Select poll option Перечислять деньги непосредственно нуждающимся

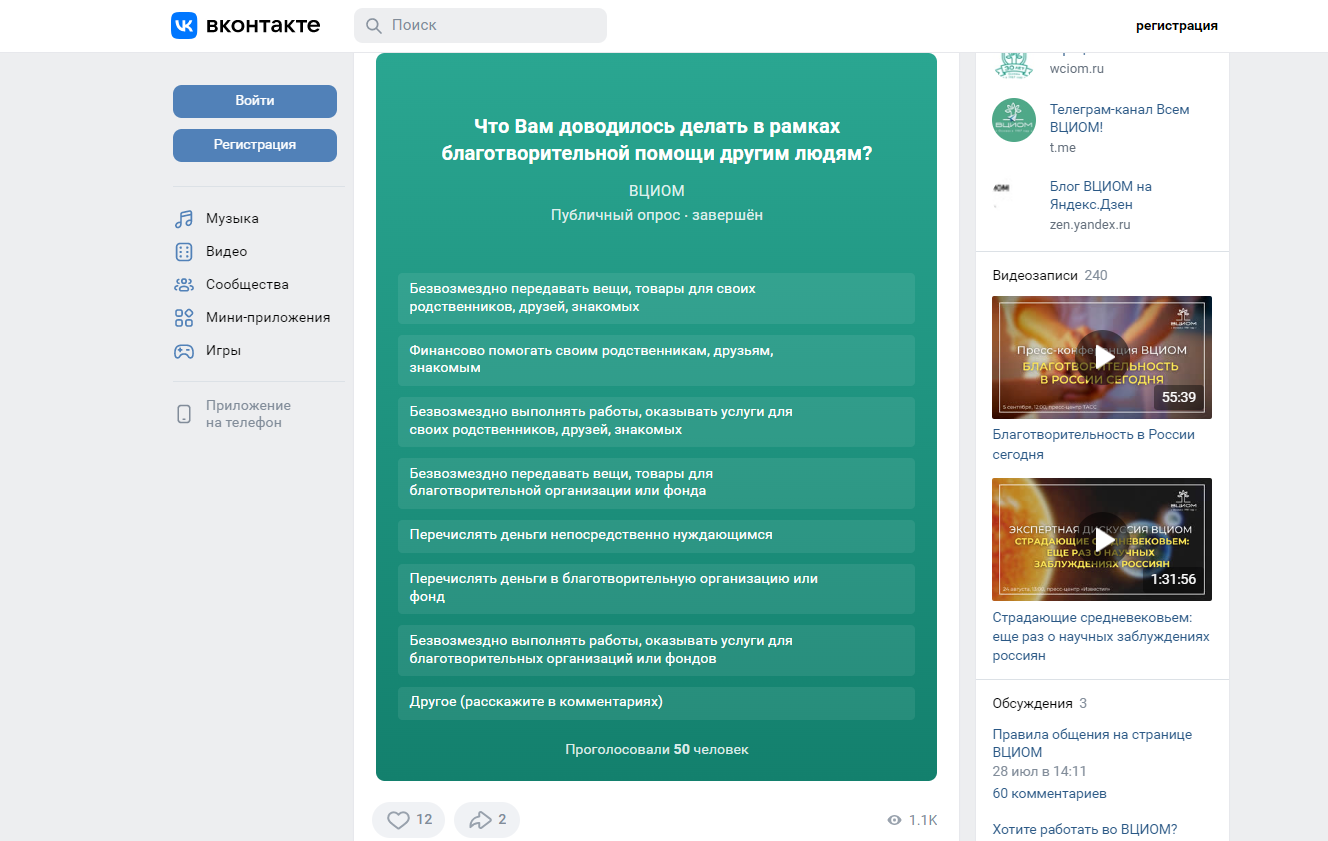(656, 536)
